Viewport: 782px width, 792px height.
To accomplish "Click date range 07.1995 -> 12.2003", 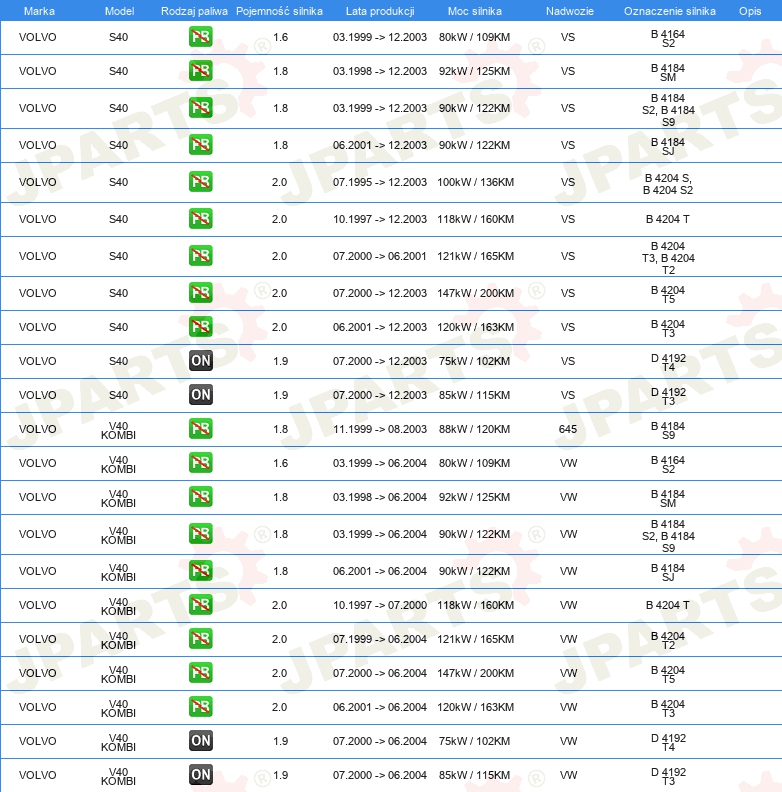I will [x=379, y=182].
